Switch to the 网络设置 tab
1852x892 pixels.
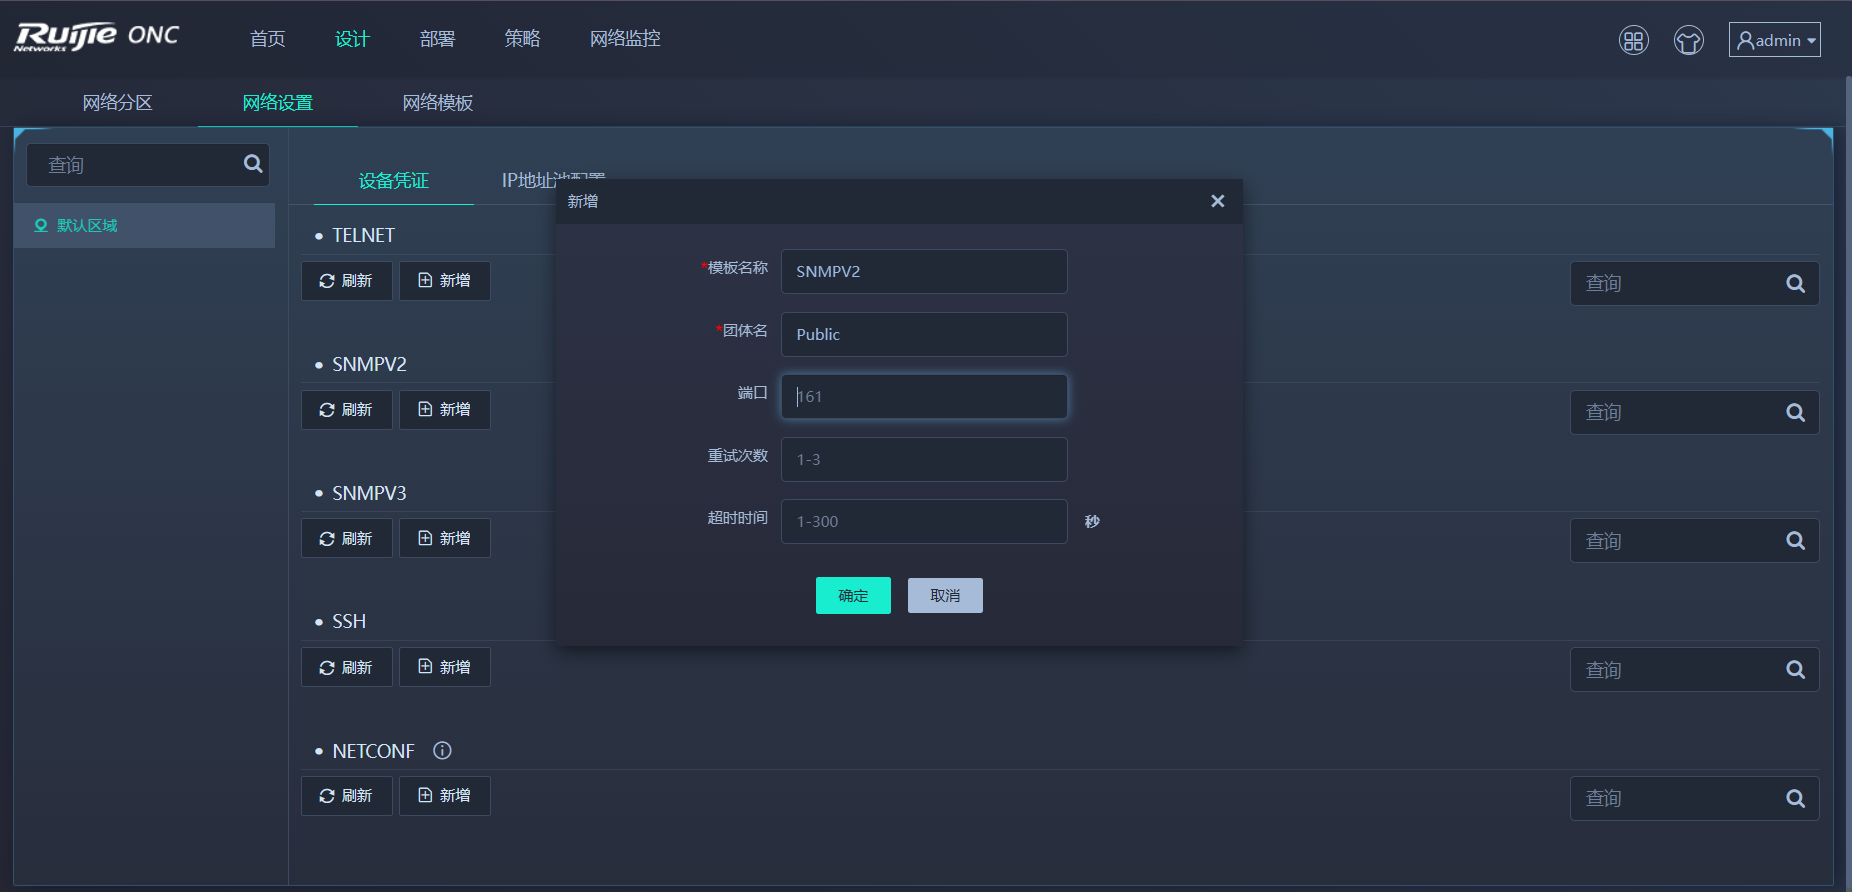coord(277,103)
